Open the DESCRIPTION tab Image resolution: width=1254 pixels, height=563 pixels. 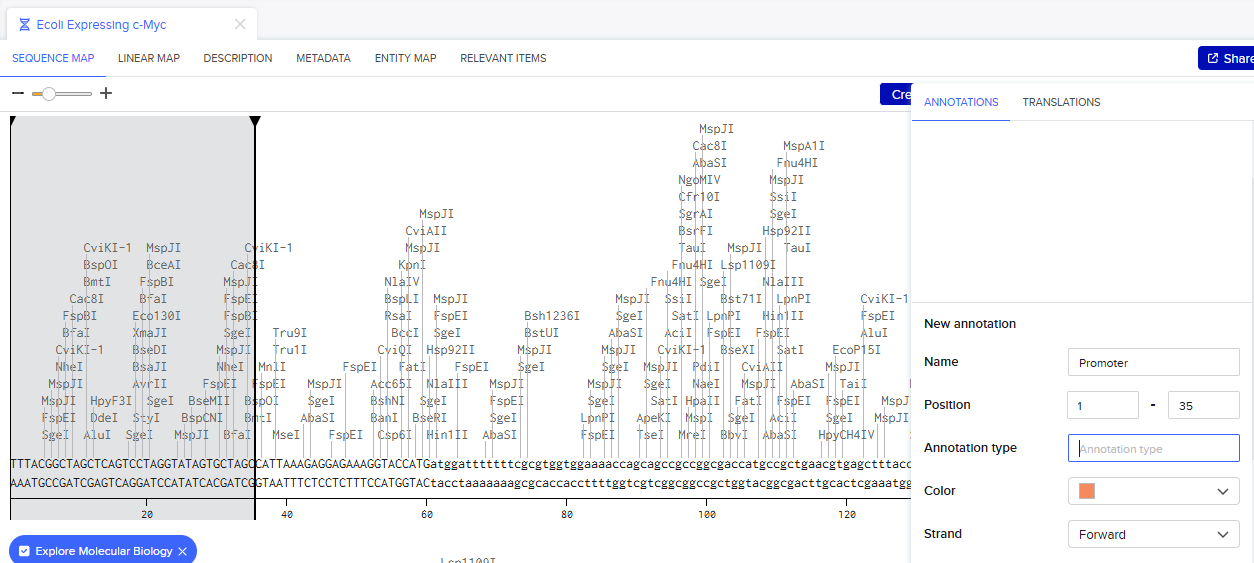(x=238, y=58)
